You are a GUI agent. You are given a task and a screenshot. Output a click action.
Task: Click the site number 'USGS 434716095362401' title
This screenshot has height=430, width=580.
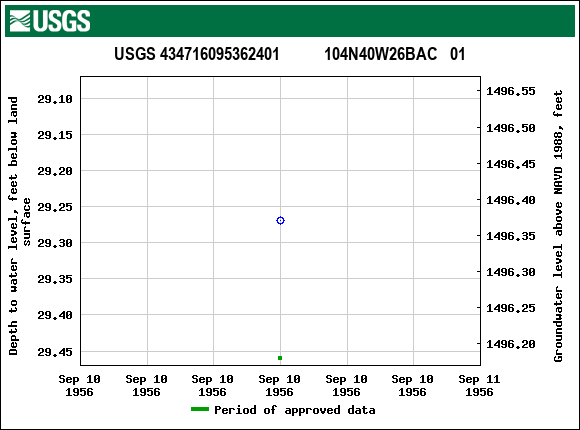196,54
